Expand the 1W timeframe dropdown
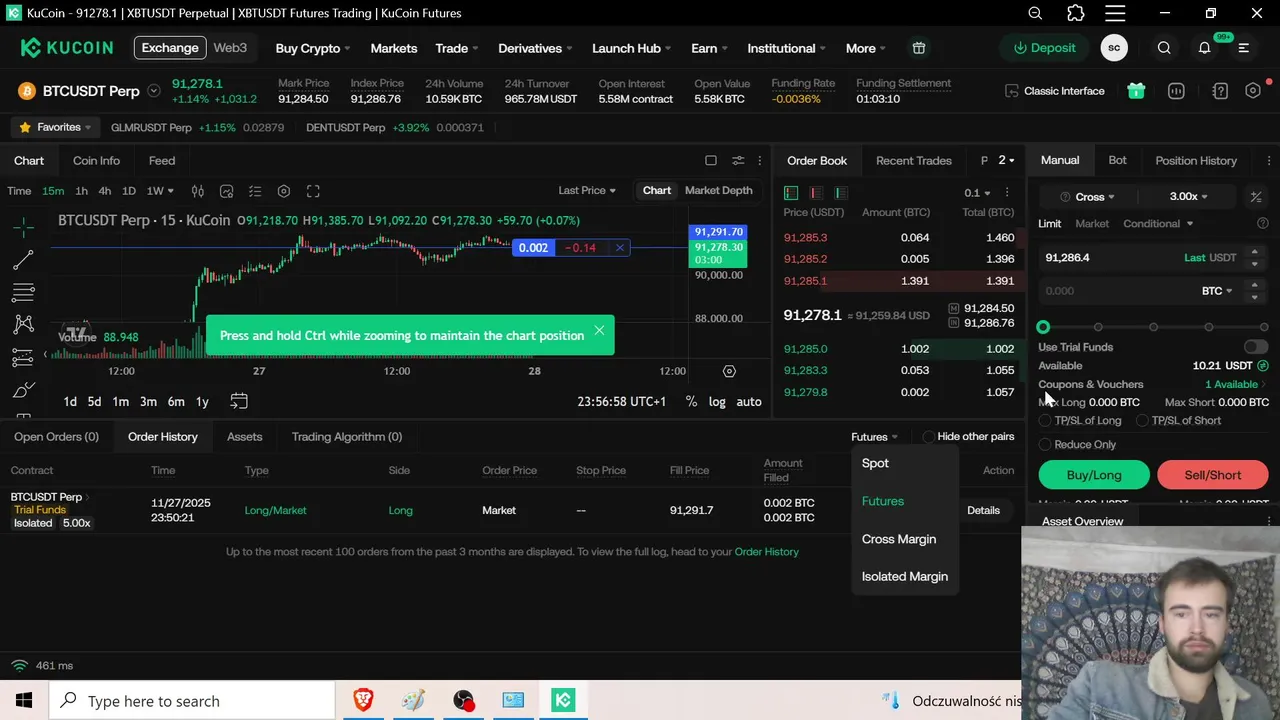The height and width of the screenshot is (720, 1280). [160, 191]
